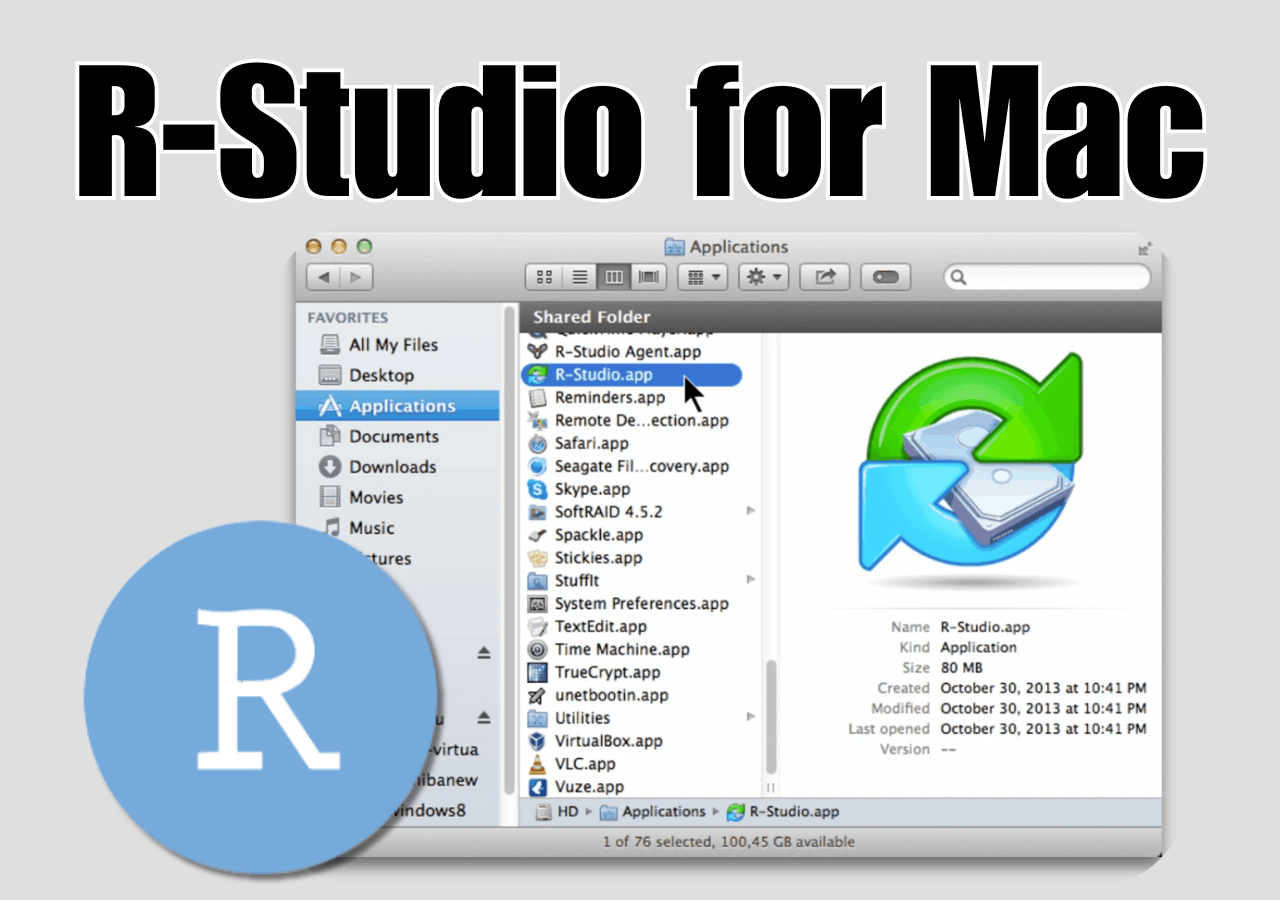
Task: Click the large R-Studio preview icon
Action: coord(971,470)
